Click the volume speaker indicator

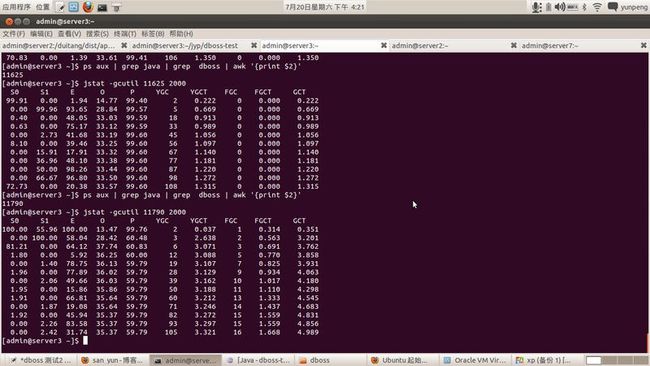(x=560, y=7)
